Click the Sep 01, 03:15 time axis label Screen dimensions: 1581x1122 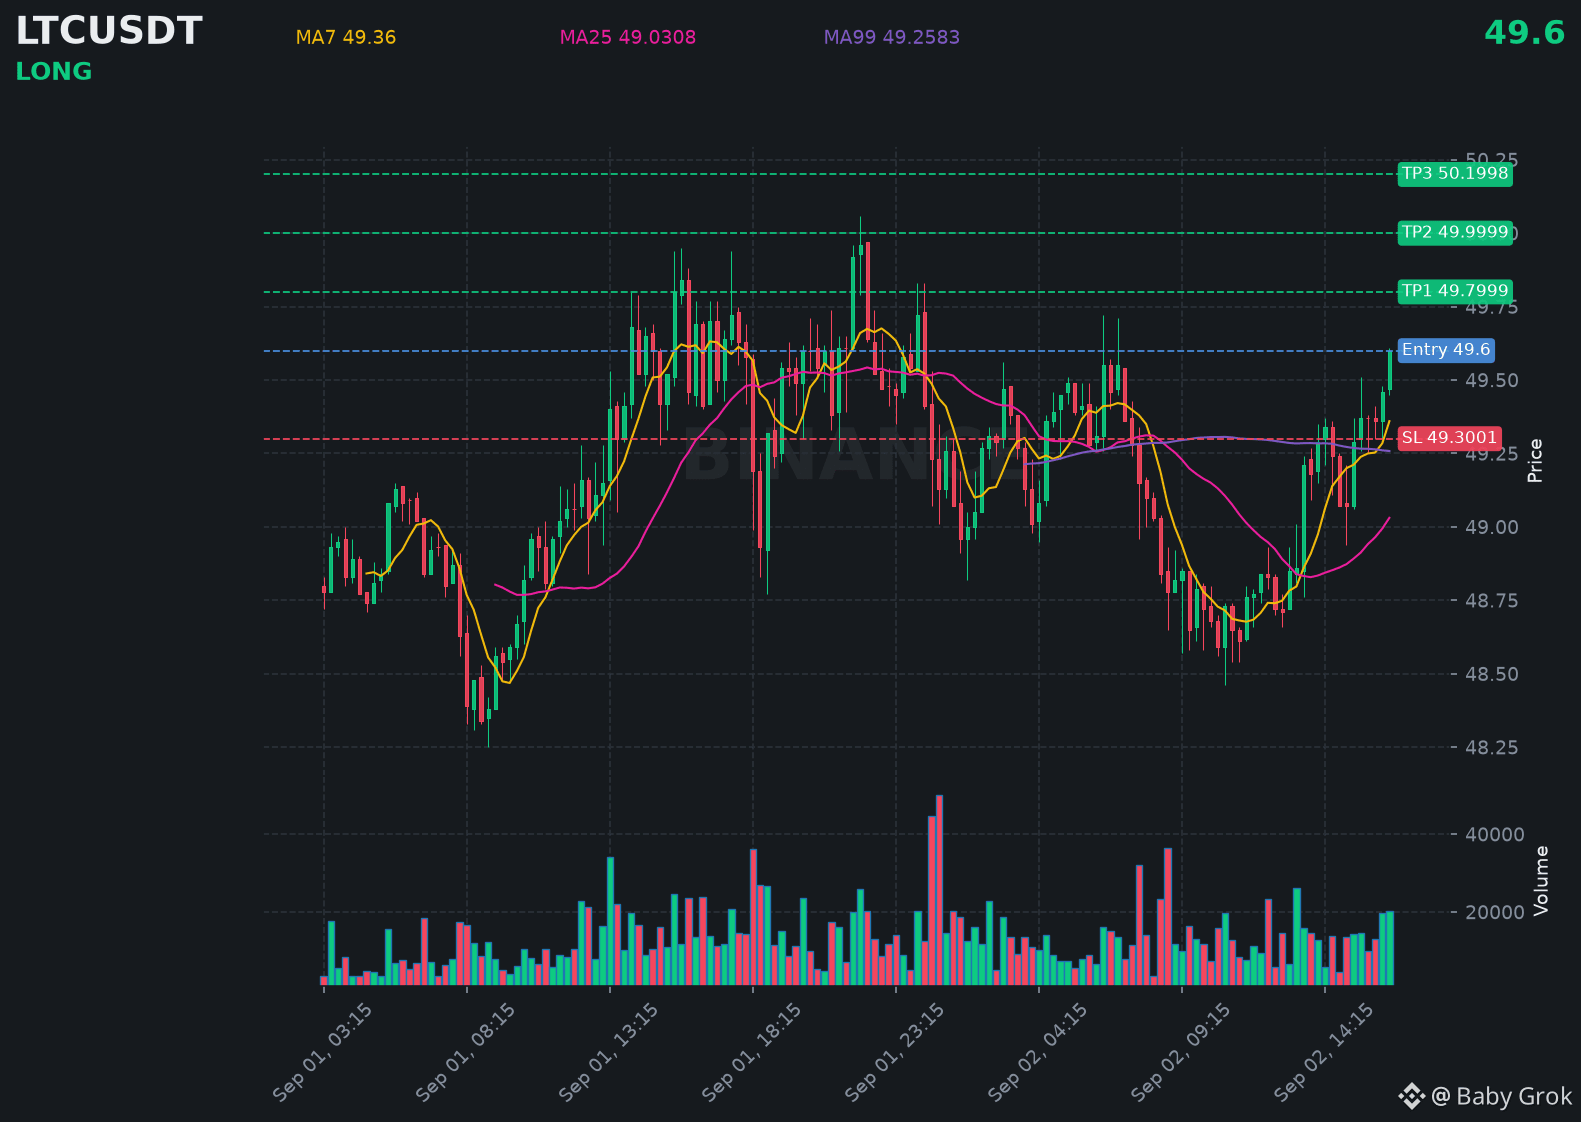pyautogui.click(x=323, y=1053)
